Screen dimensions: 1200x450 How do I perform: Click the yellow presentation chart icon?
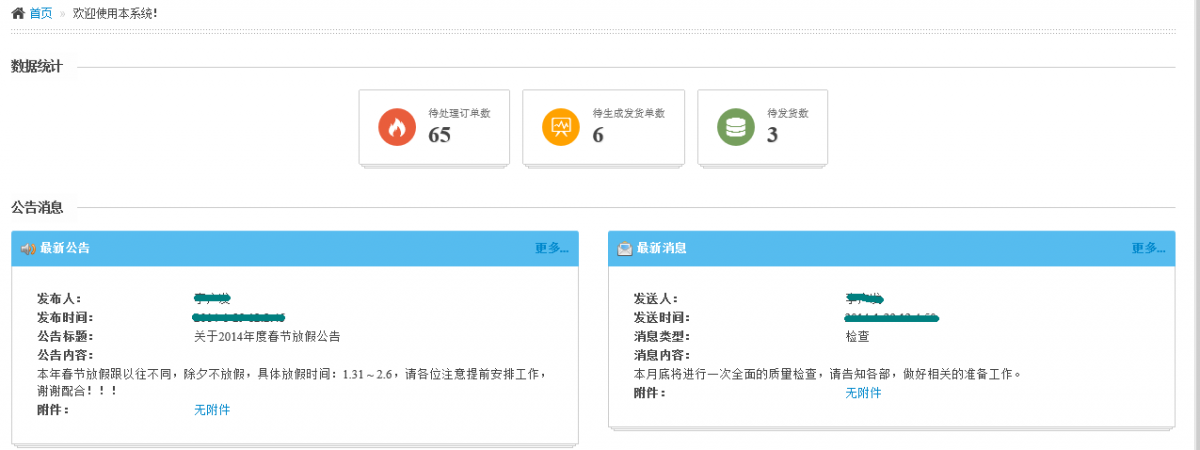pos(561,127)
